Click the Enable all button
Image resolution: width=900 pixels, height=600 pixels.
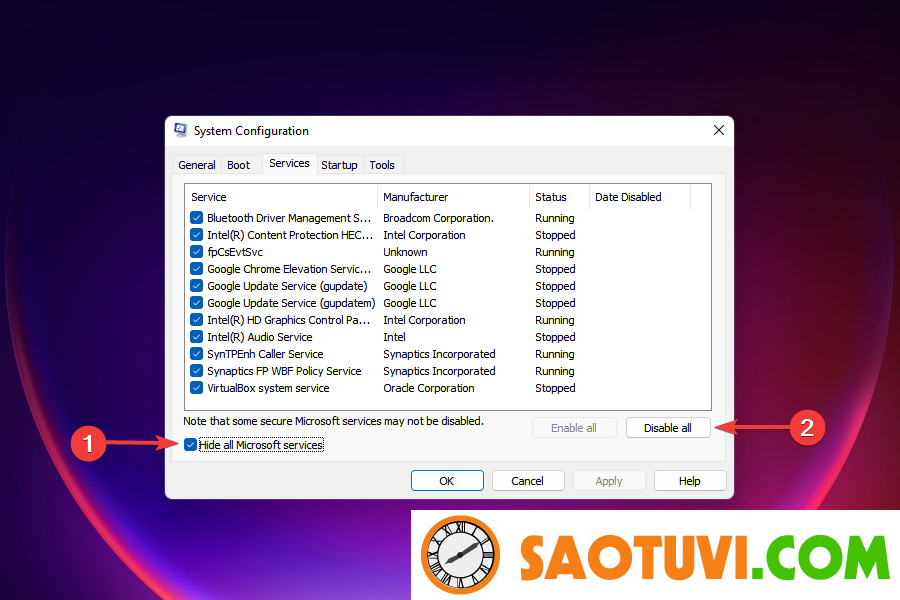point(574,427)
